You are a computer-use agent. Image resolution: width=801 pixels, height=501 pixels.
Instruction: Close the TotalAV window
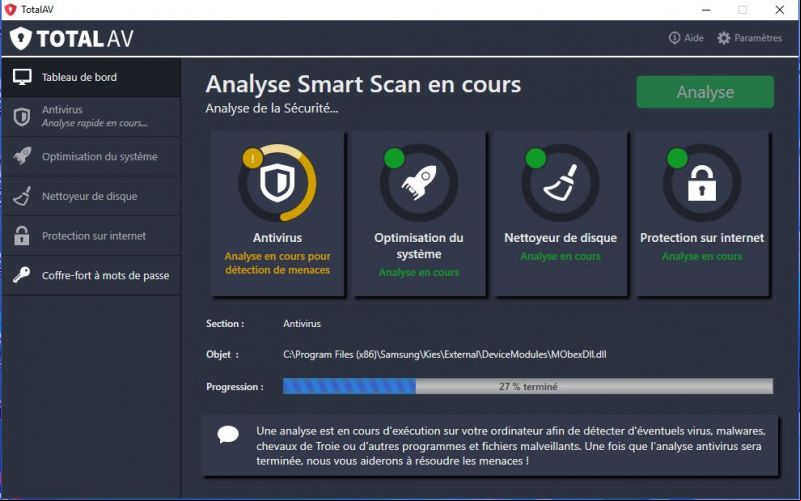point(780,10)
